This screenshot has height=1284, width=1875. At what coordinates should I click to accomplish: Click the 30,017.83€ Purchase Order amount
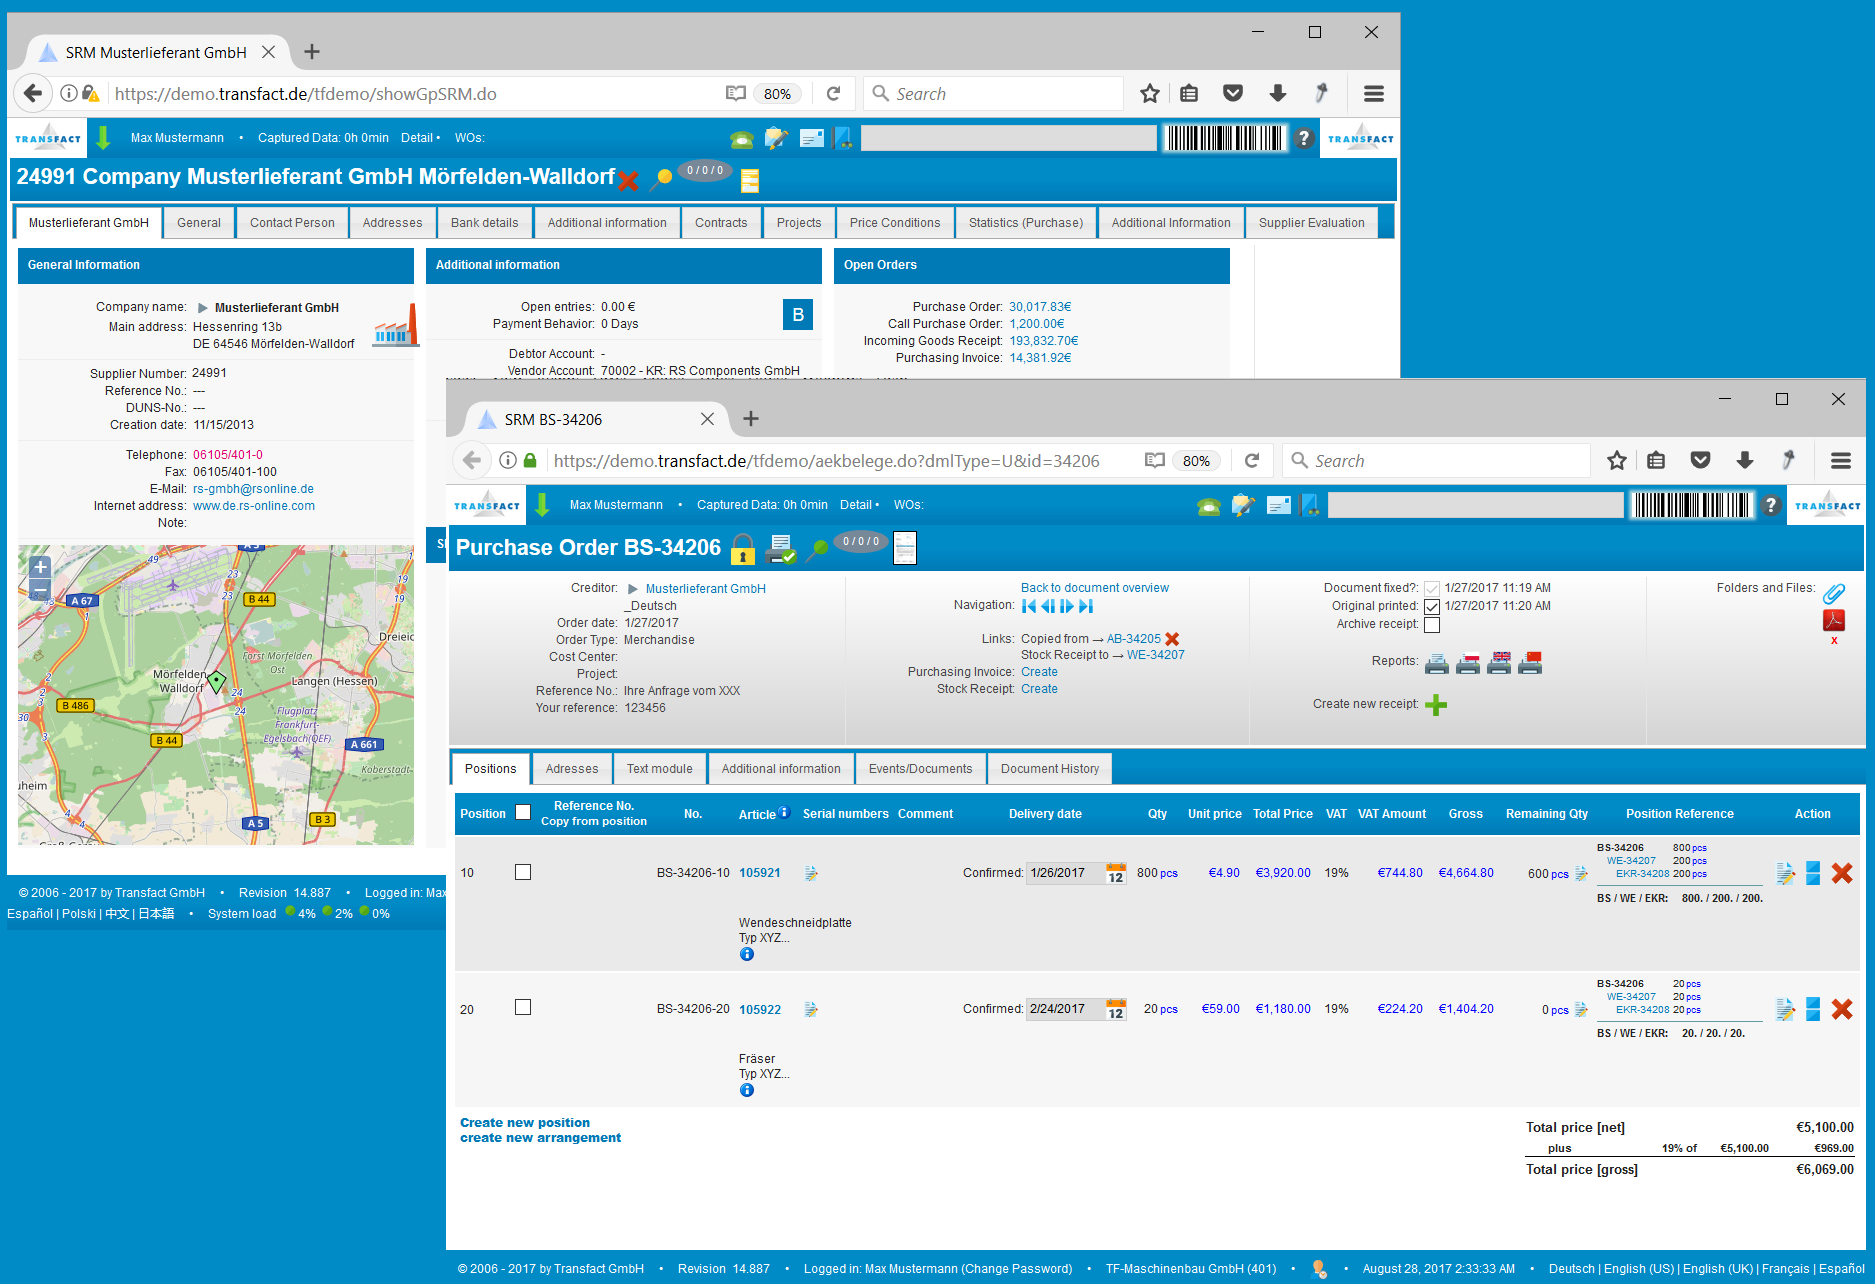1040,307
